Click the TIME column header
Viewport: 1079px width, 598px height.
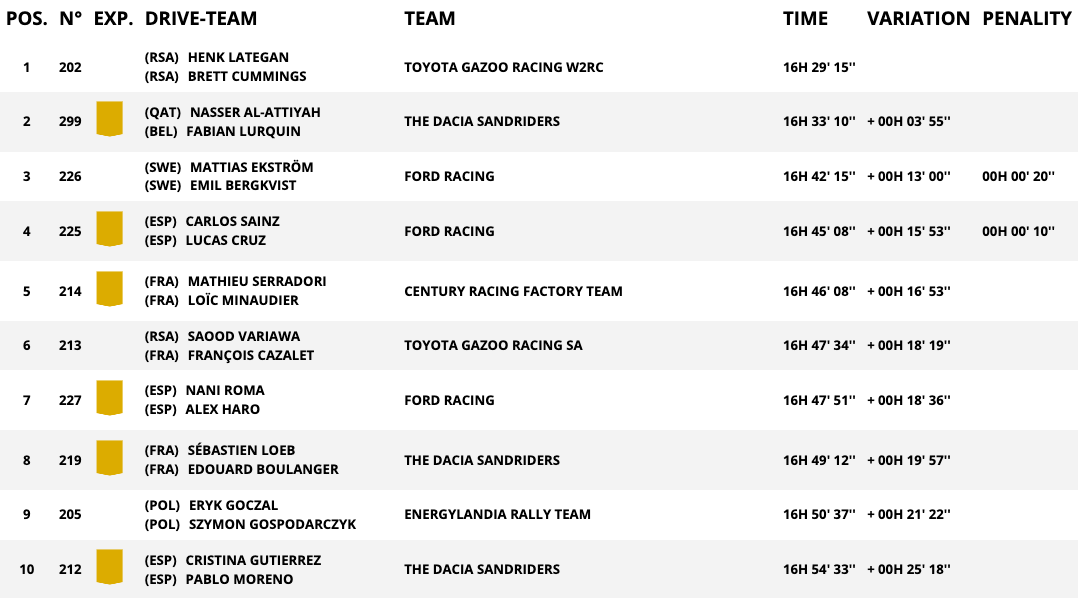pos(805,18)
